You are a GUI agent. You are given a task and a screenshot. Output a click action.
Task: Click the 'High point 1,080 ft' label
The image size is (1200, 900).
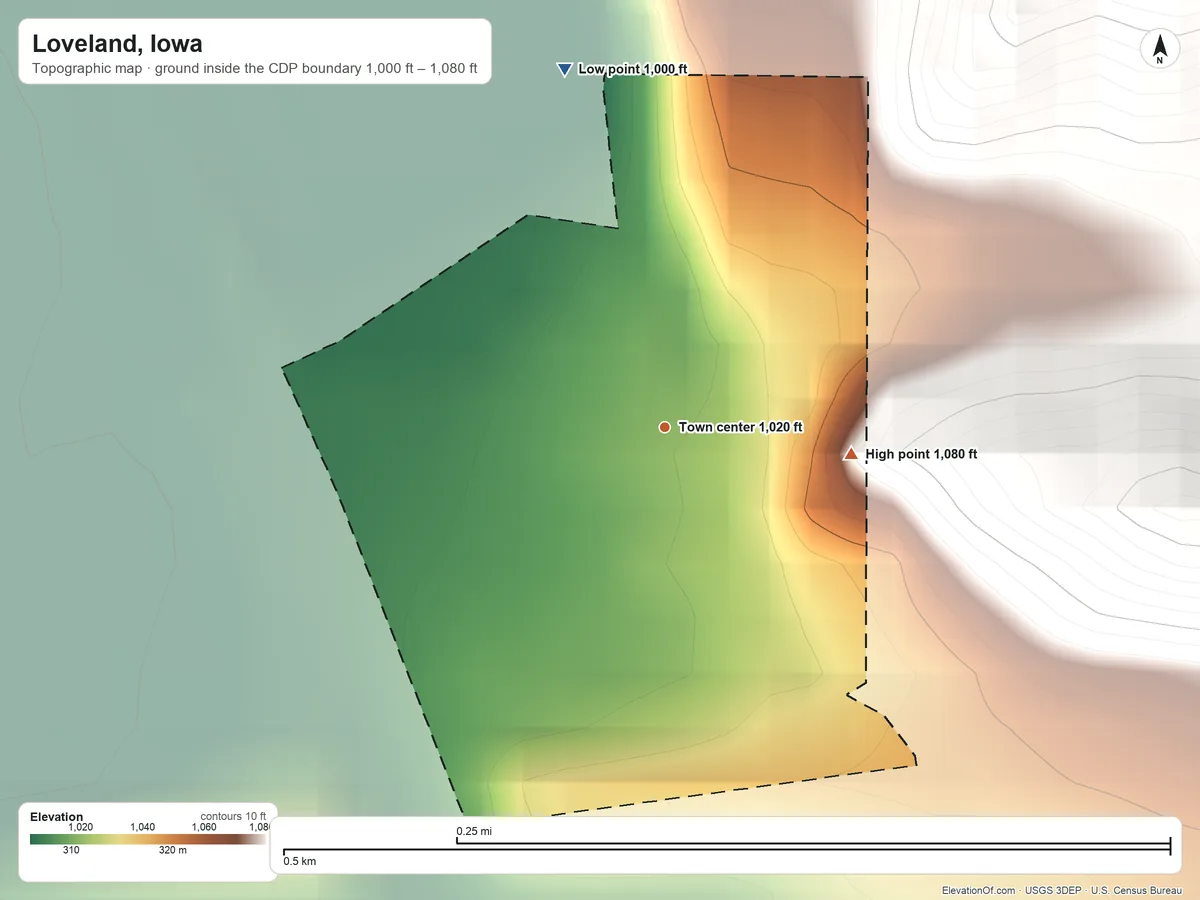point(921,454)
